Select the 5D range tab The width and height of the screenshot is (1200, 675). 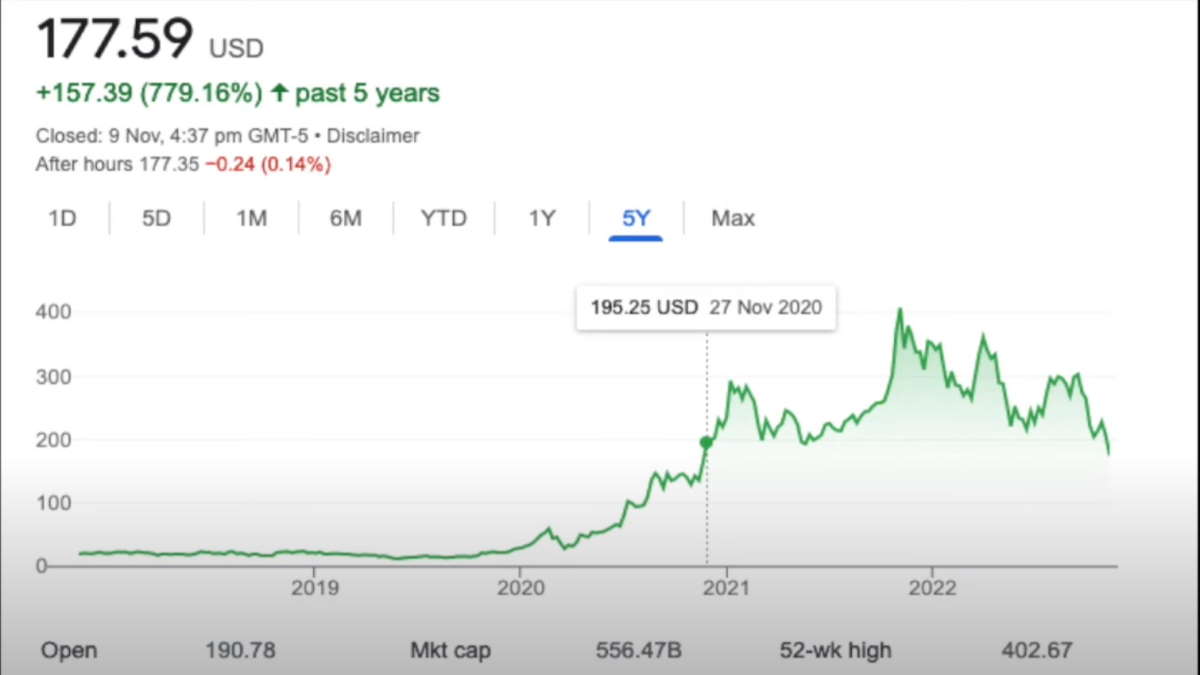click(x=156, y=218)
